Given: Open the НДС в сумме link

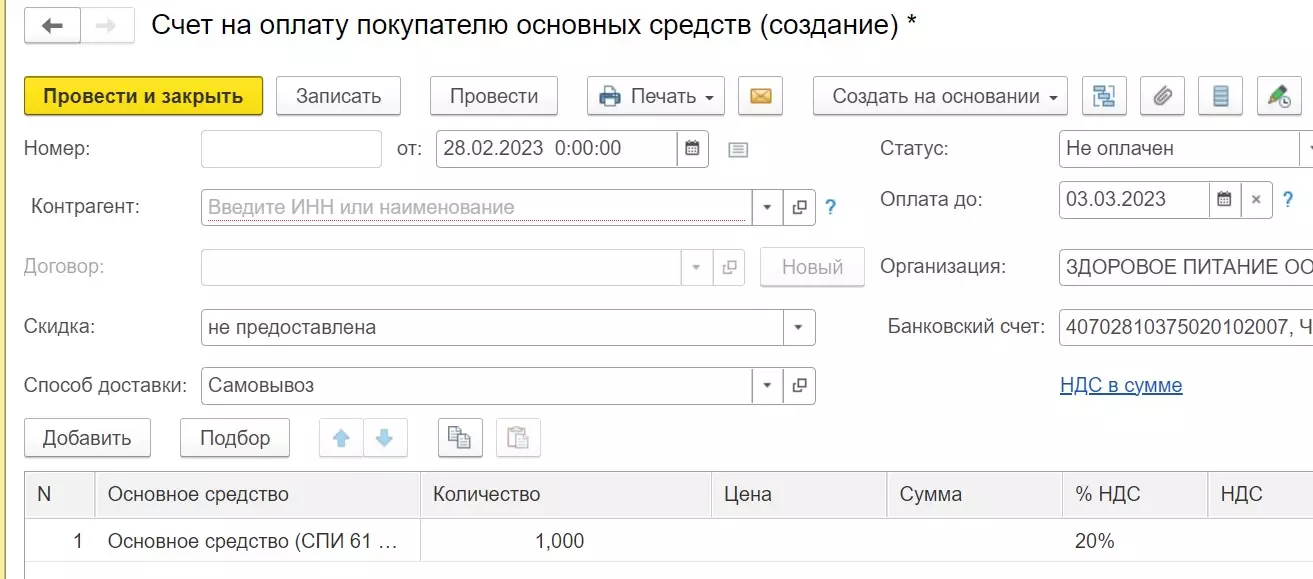Looking at the screenshot, I should [1121, 386].
